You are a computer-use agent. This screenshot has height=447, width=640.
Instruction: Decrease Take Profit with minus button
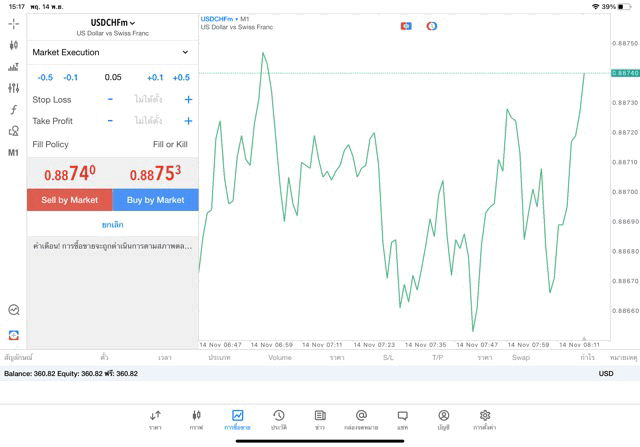pos(110,121)
